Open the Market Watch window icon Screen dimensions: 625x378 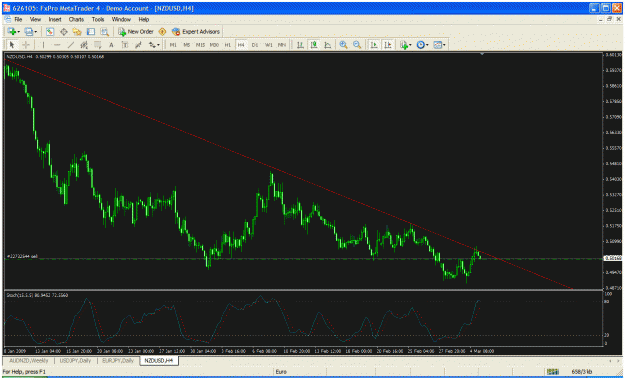[50, 32]
